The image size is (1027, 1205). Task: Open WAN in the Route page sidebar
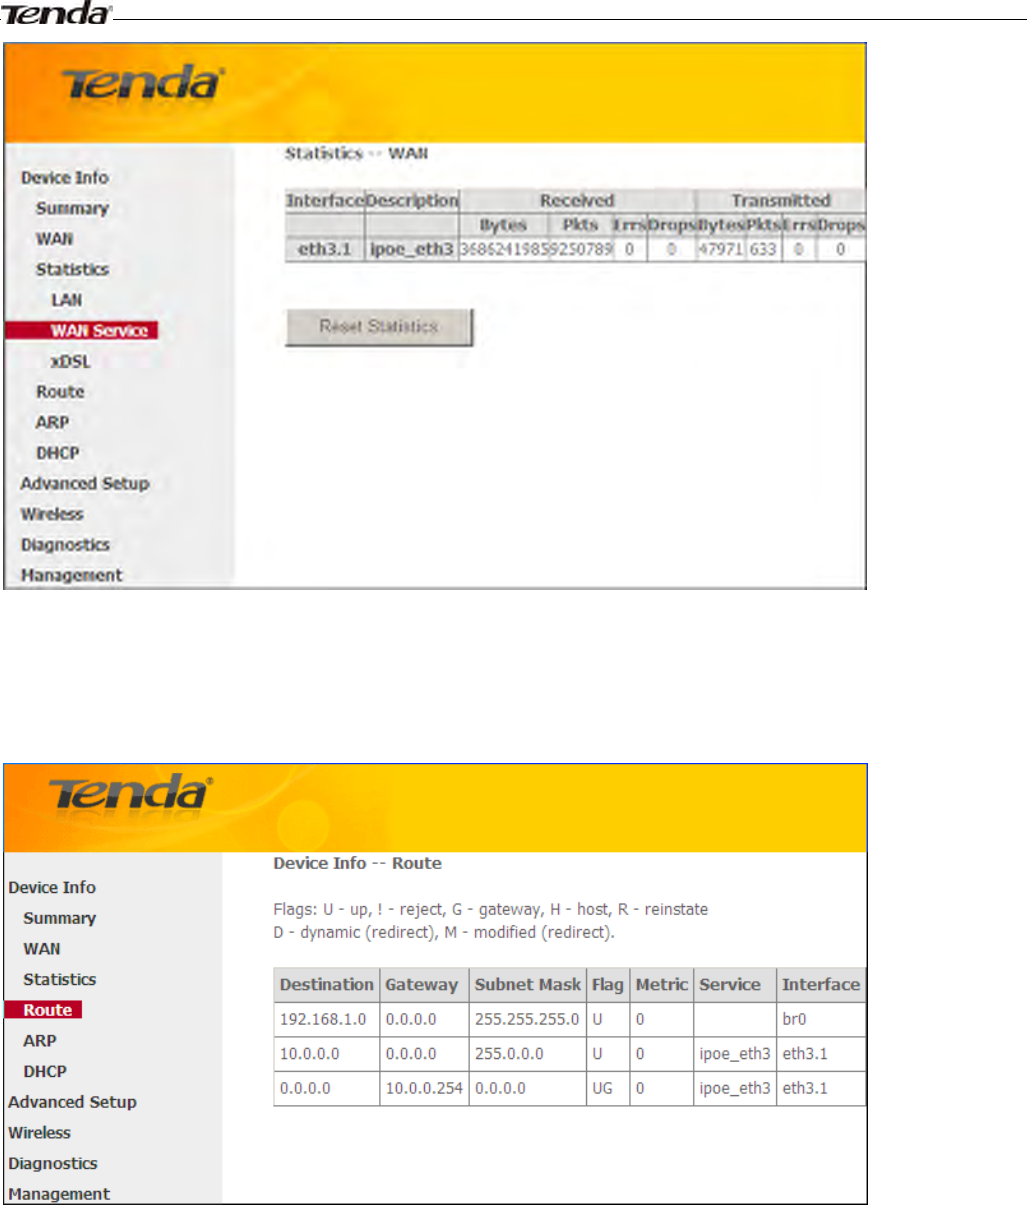point(42,949)
